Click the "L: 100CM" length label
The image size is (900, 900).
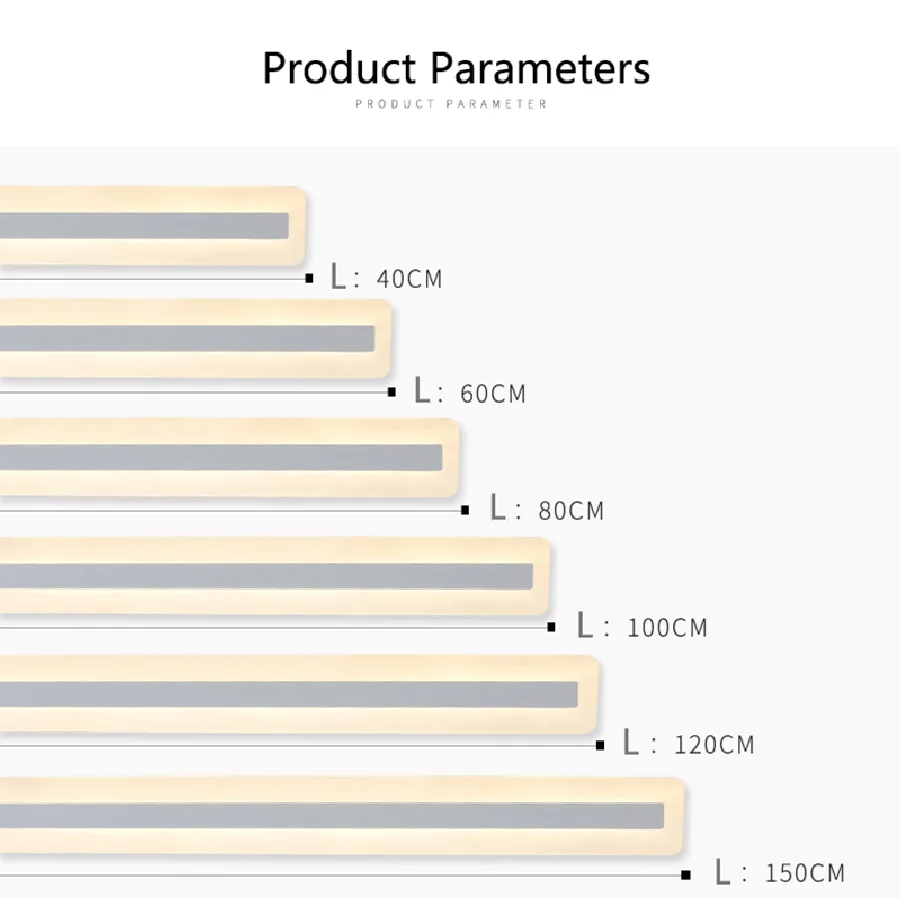point(642,627)
